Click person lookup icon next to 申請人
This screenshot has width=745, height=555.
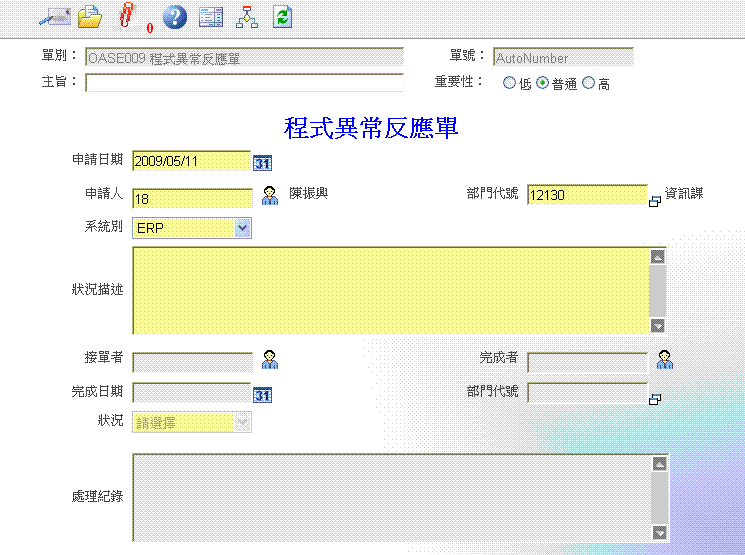(270, 195)
